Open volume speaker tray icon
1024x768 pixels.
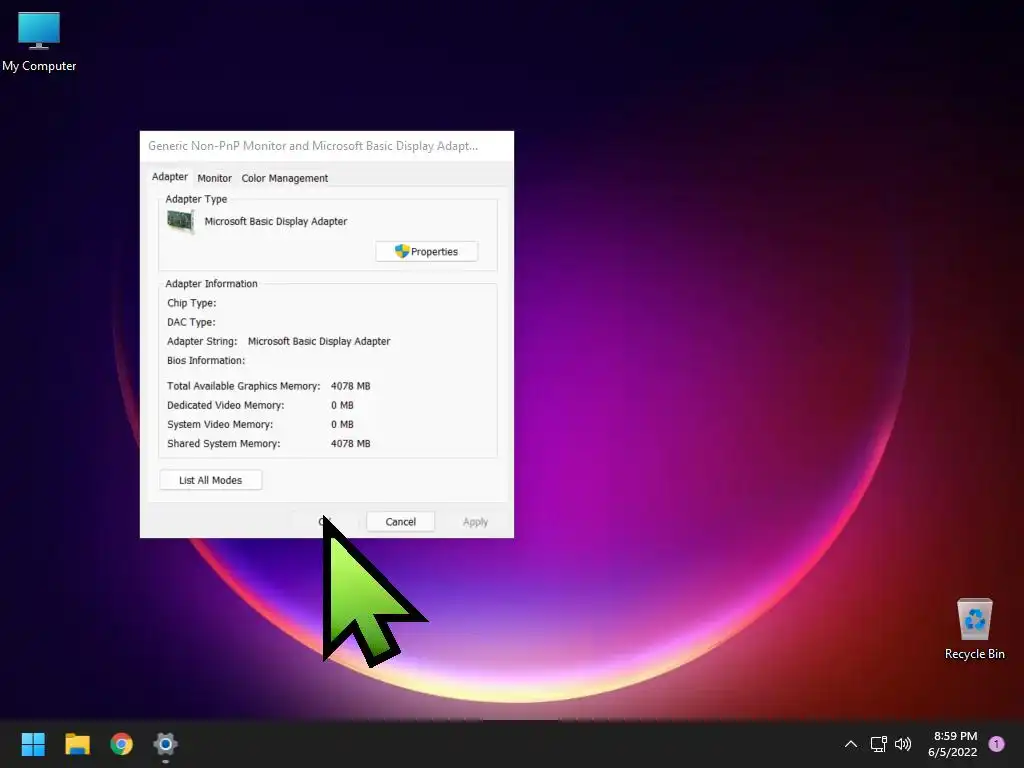pyautogui.click(x=903, y=744)
